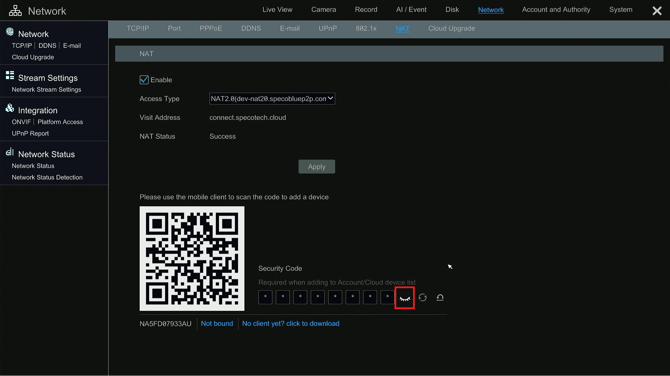Click the Network Status chart icon
670x376 pixels.
click(x=10, y=153)
